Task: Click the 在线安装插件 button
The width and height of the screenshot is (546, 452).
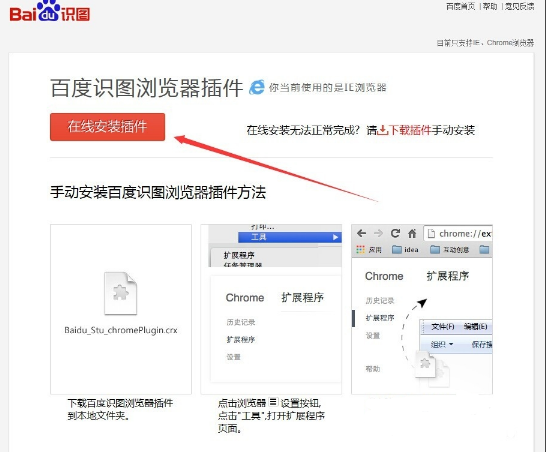Action: (108, 127)
